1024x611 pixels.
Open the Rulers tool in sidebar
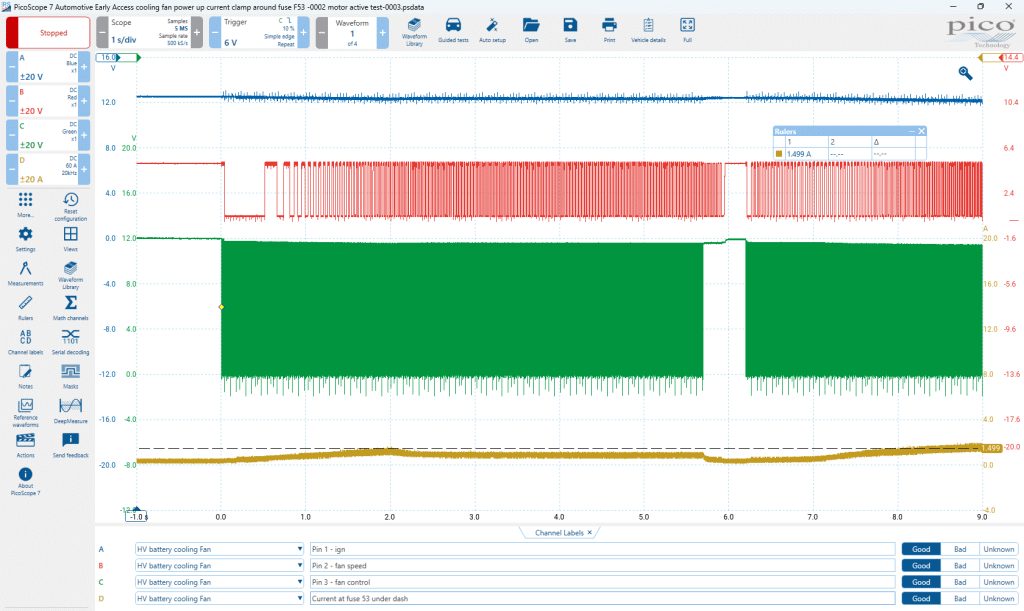pyautogui.click(x=25, y=307)
